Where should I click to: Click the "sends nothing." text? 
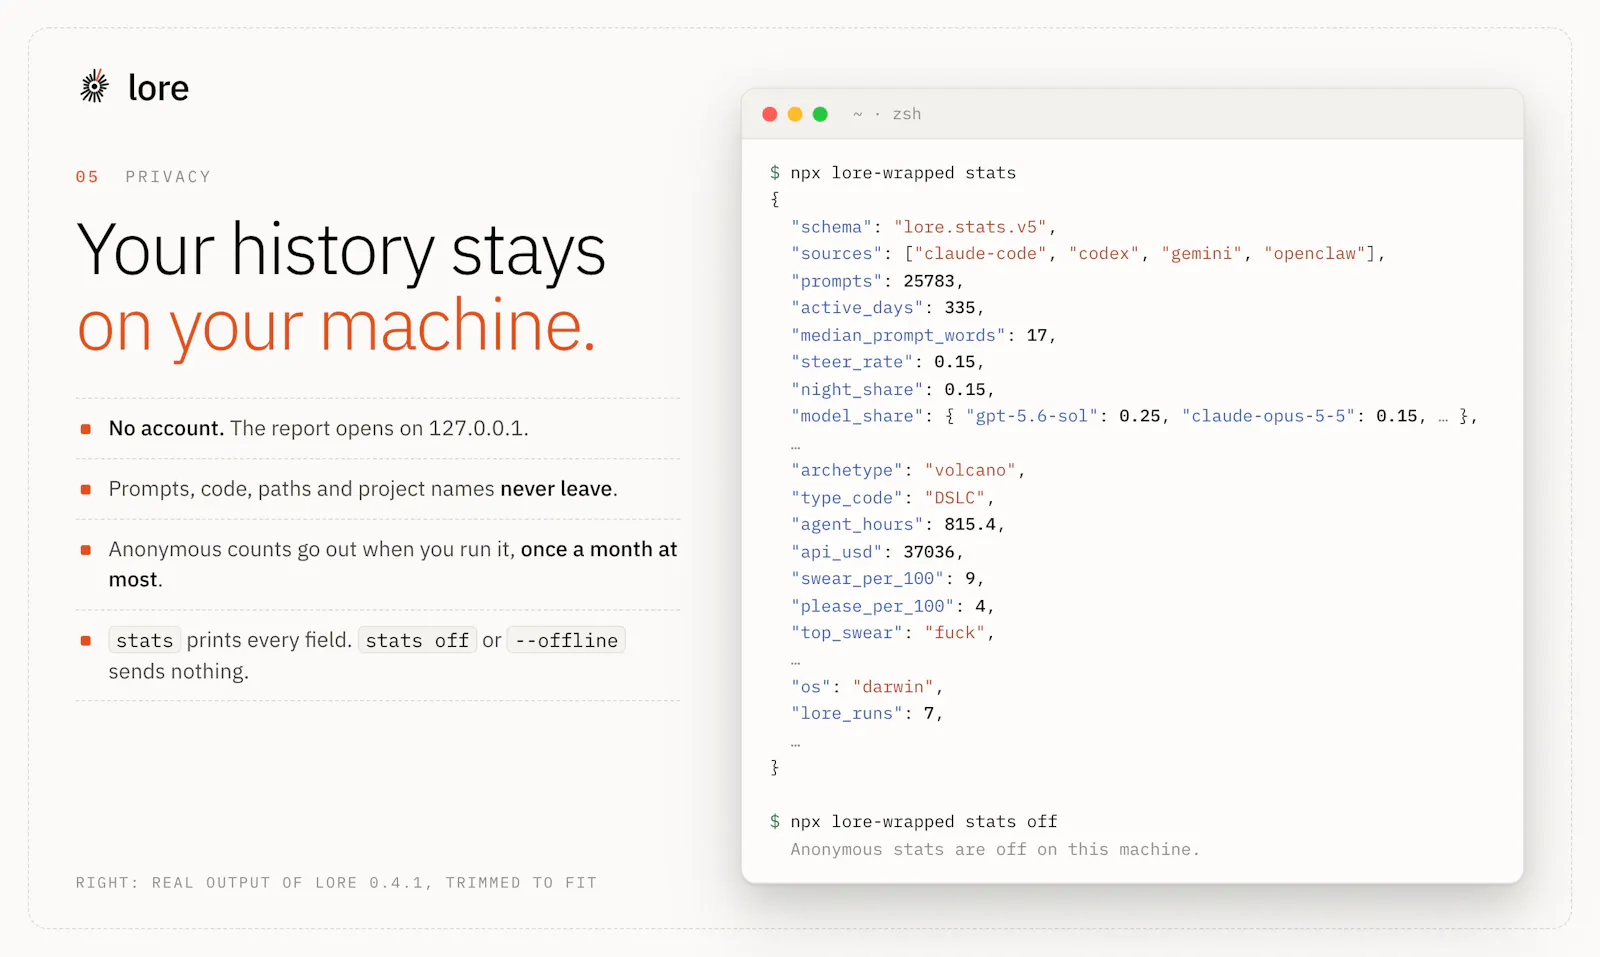(178, 671)
